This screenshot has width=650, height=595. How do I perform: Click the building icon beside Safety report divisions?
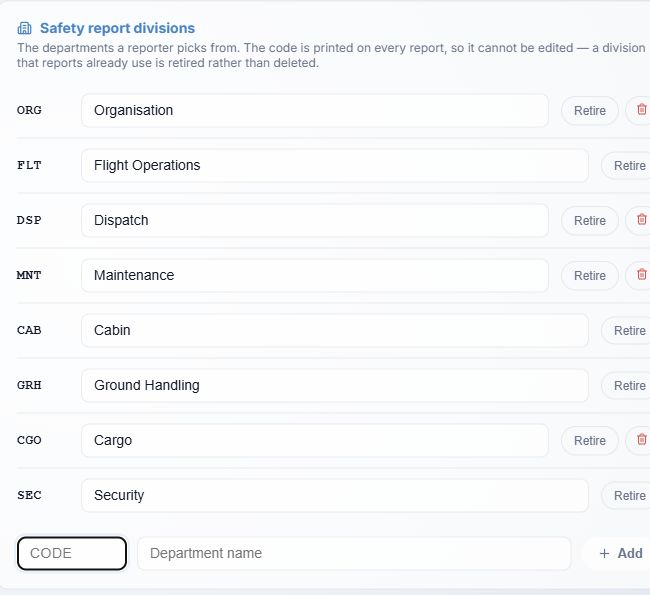24,28
